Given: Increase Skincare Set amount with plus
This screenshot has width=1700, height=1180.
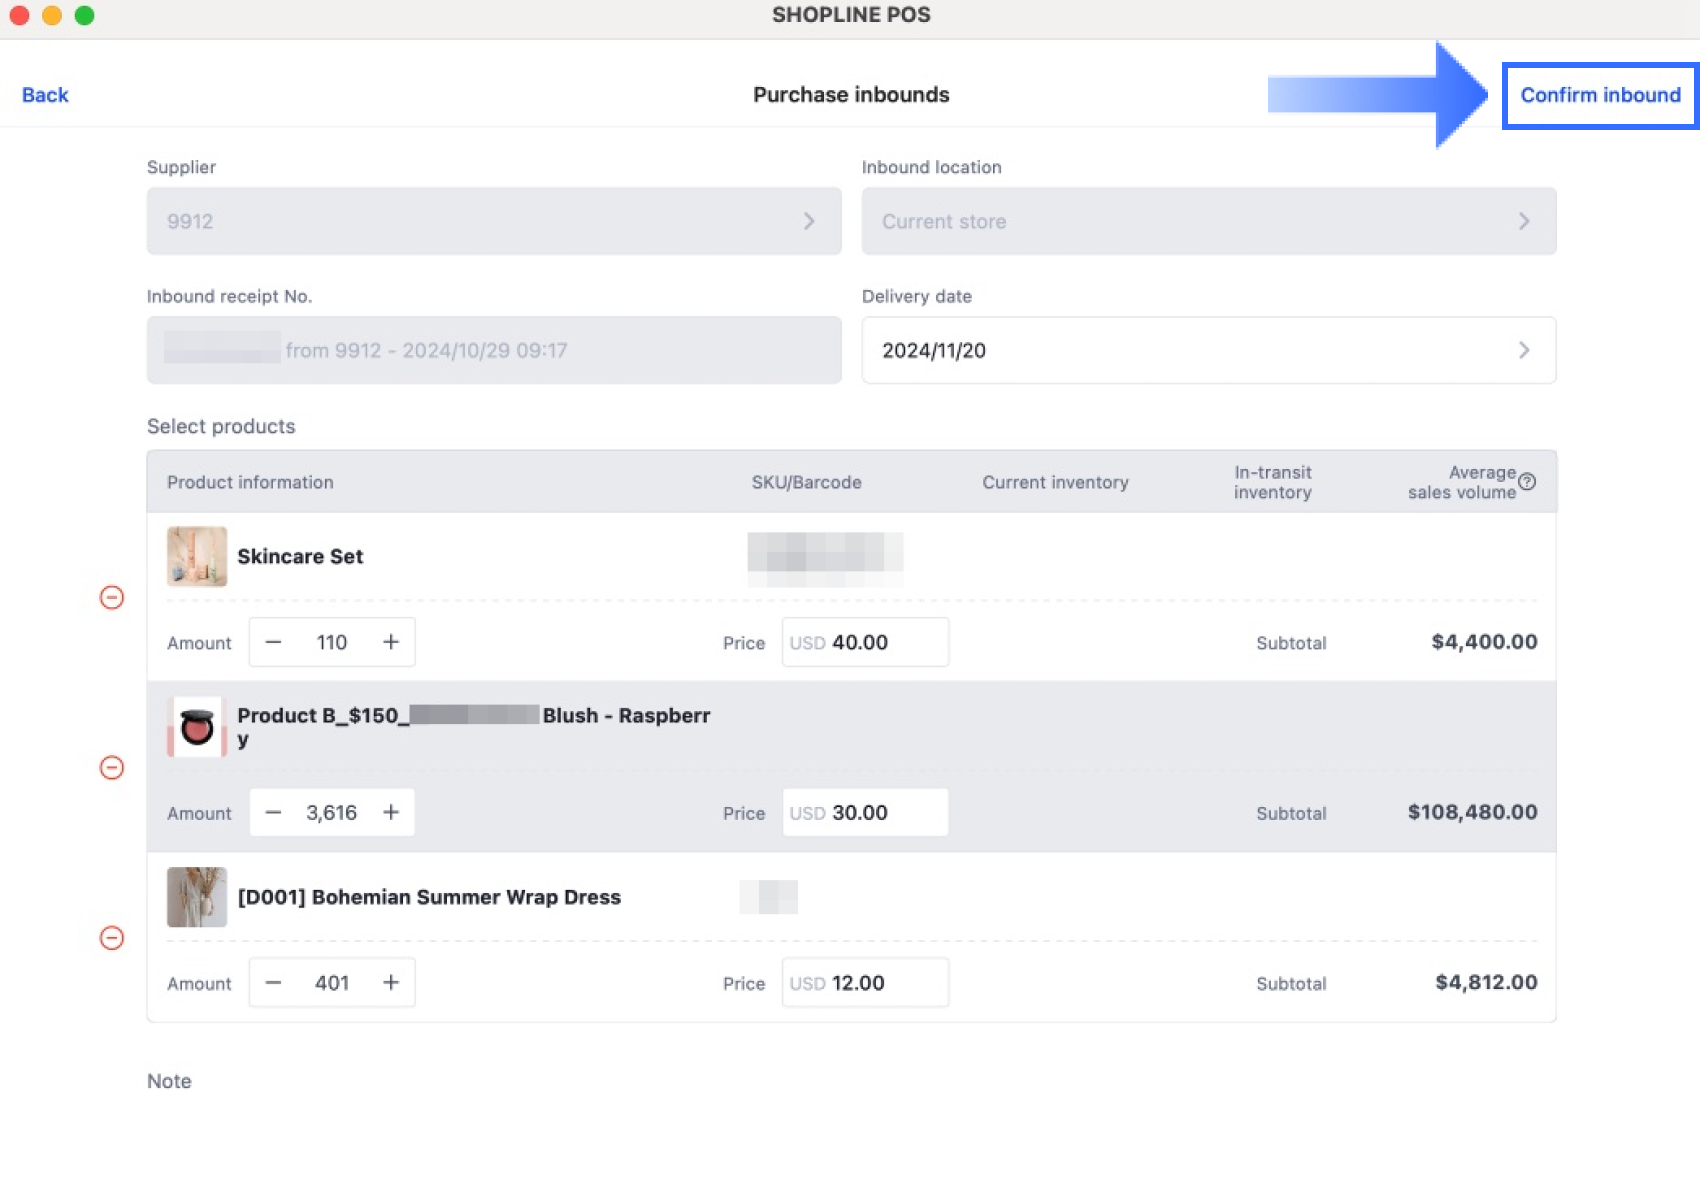Looking at the screenshot, I should tap(391, 642).
